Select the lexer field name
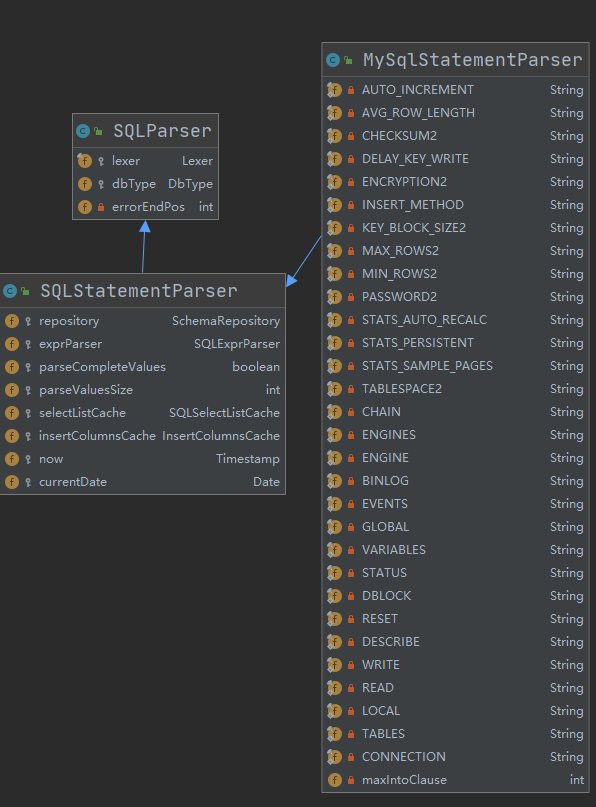 126,161
